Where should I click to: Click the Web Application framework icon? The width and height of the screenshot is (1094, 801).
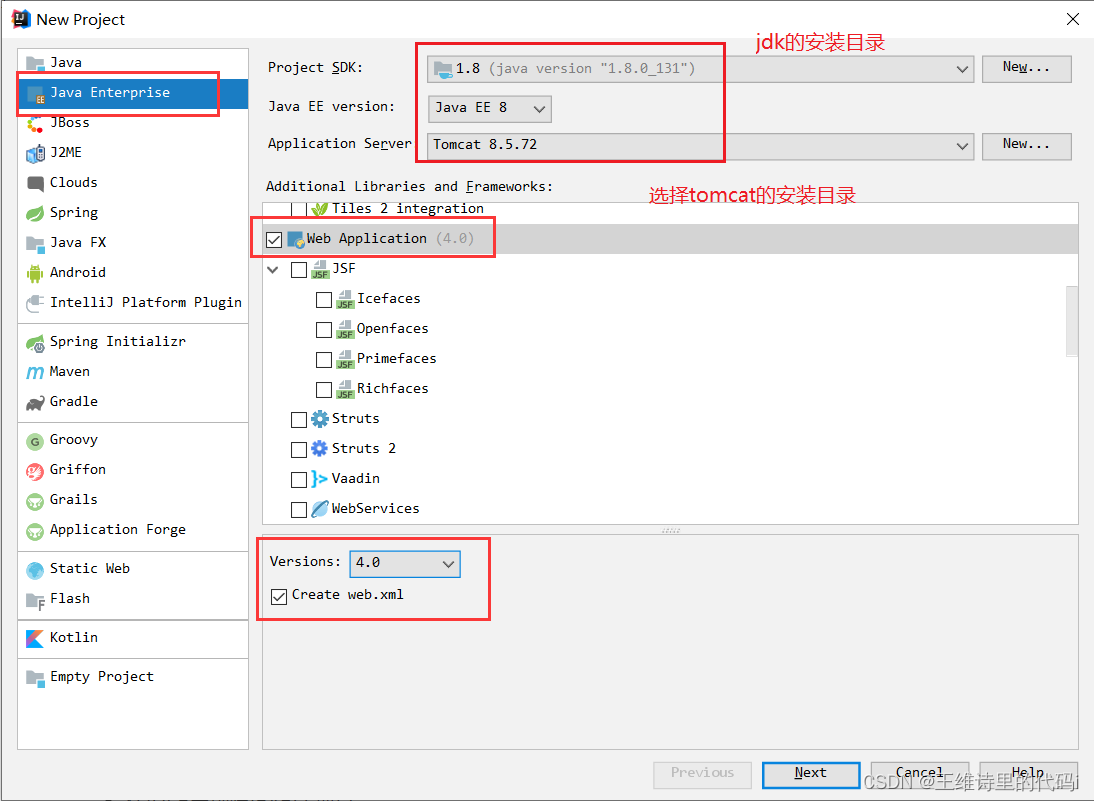click(296, 239)
